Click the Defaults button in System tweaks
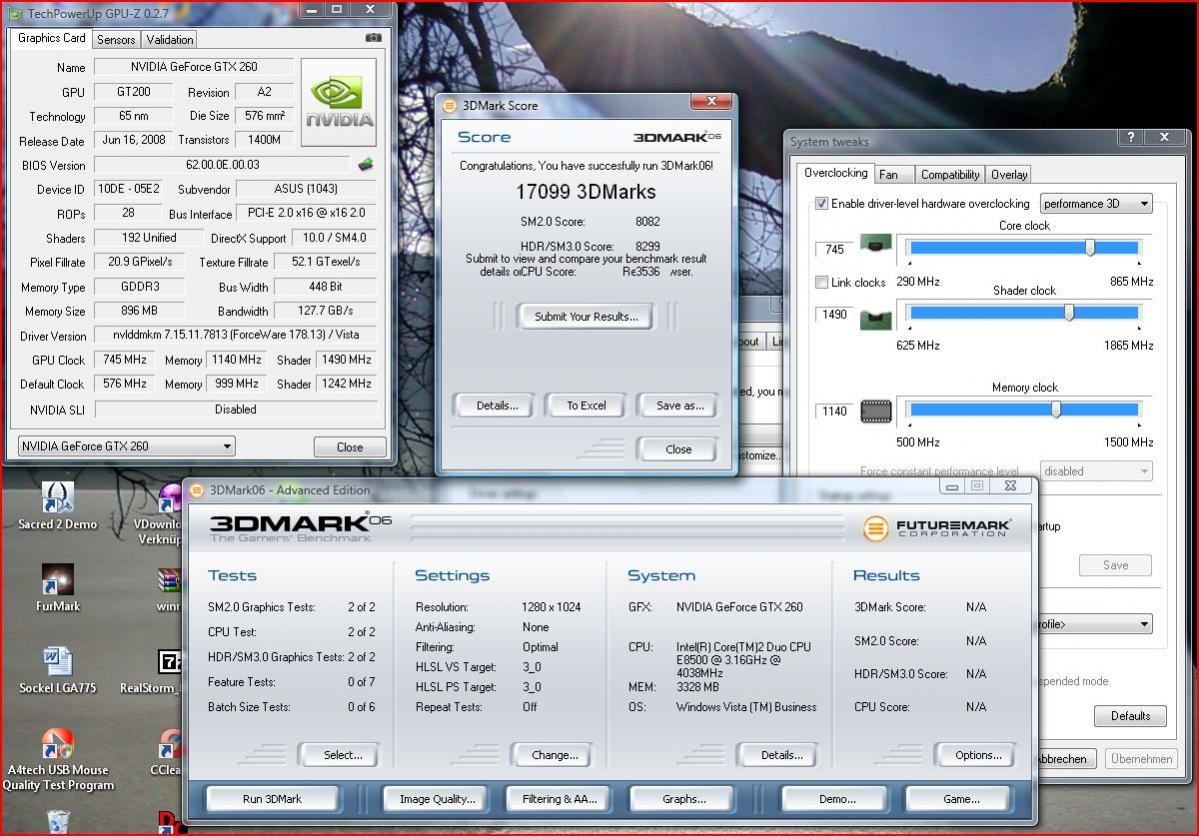The image size is (1199, 836). tap(1130, 716)
